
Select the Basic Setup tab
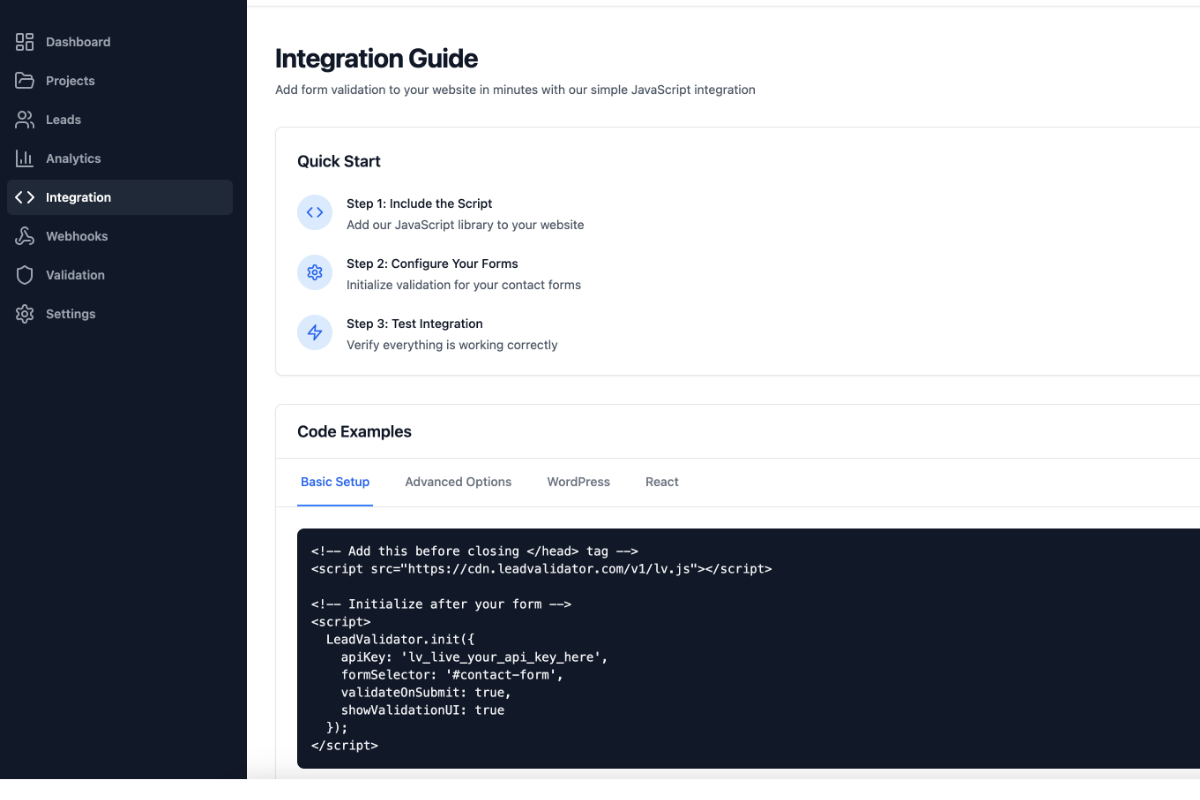335,482
